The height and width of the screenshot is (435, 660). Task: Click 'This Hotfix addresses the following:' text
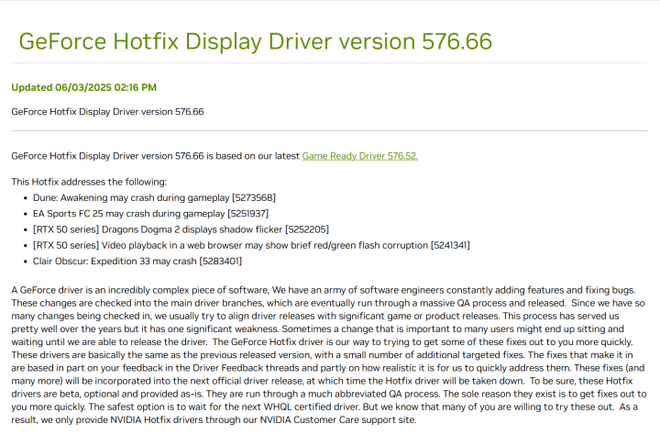click(x=89, y=182)
